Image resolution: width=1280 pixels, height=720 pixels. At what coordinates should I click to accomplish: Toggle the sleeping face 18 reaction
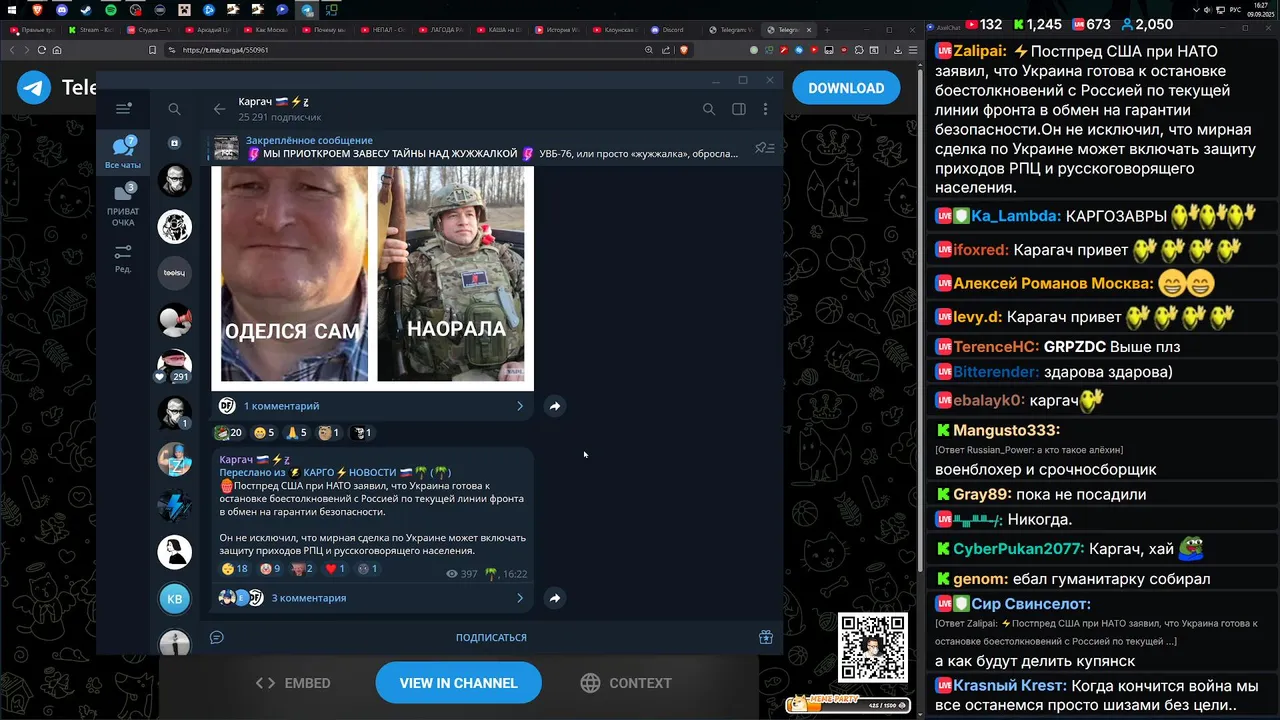point(235,569)
